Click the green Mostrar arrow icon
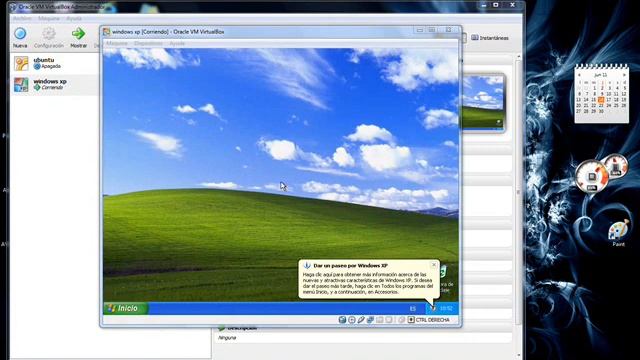Screen dimensions: 640x360 [78, 33]
